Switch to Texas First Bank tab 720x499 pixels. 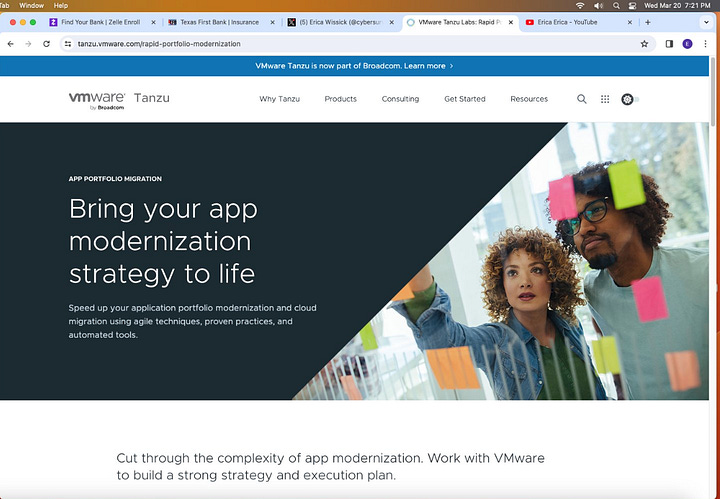(219, 22)
